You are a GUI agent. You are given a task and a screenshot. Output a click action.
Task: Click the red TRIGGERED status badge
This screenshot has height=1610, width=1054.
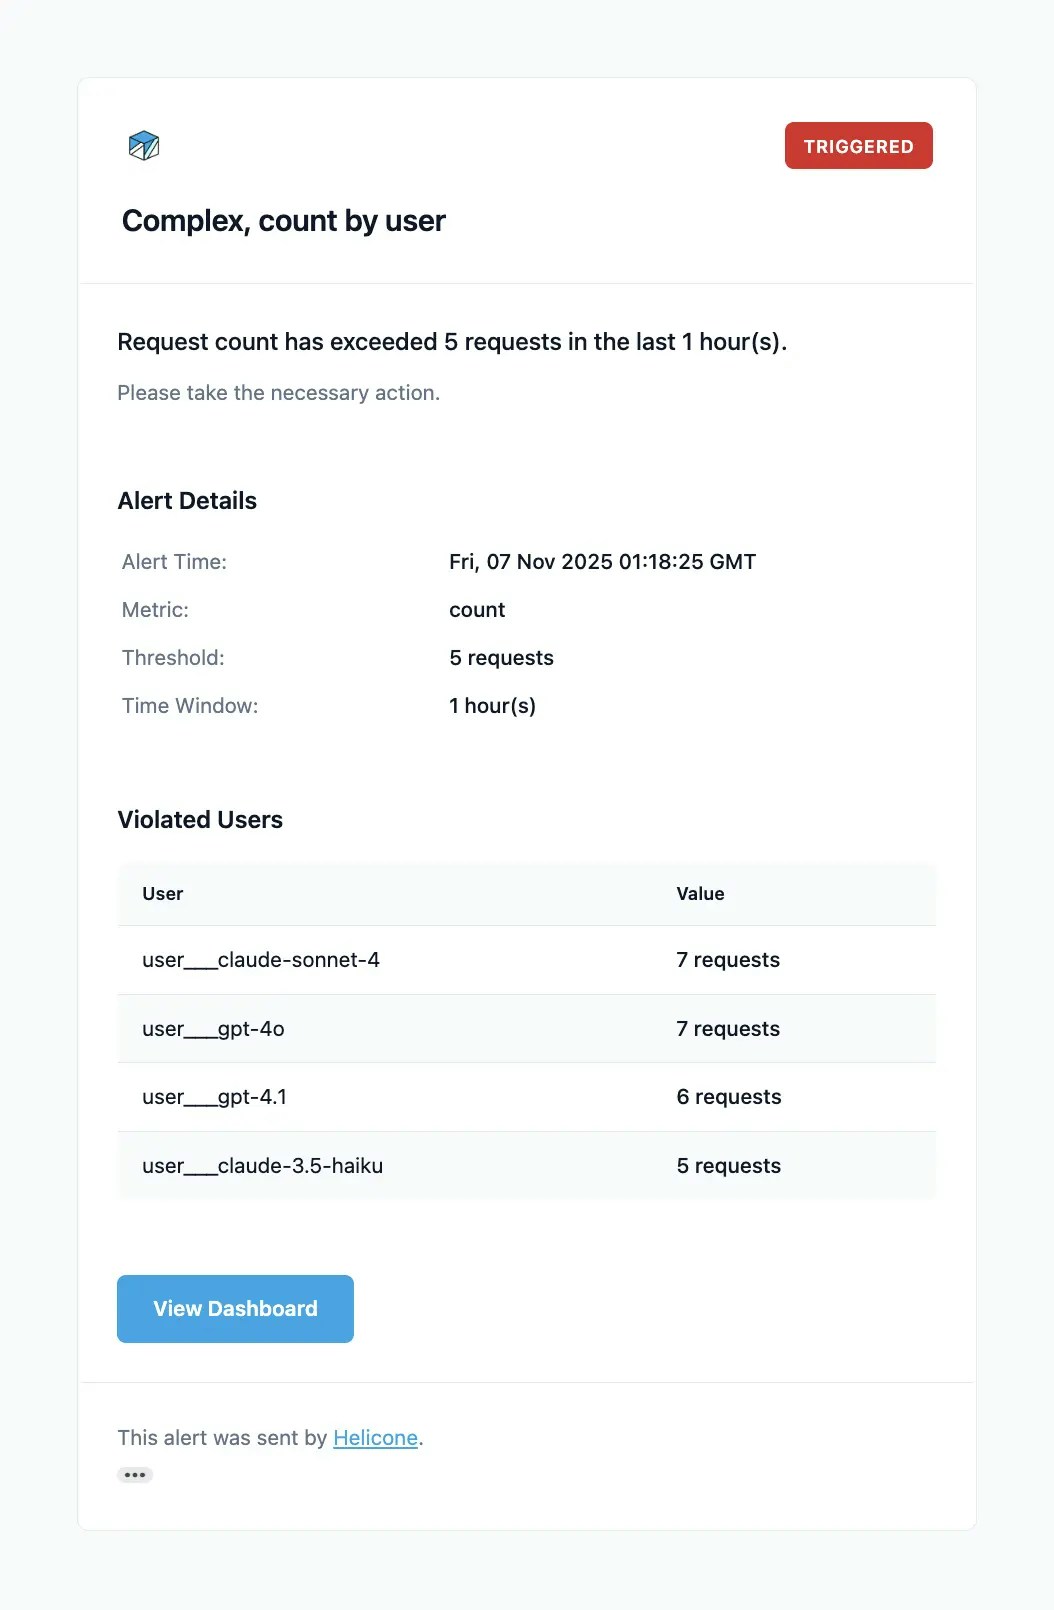point(858,145)
